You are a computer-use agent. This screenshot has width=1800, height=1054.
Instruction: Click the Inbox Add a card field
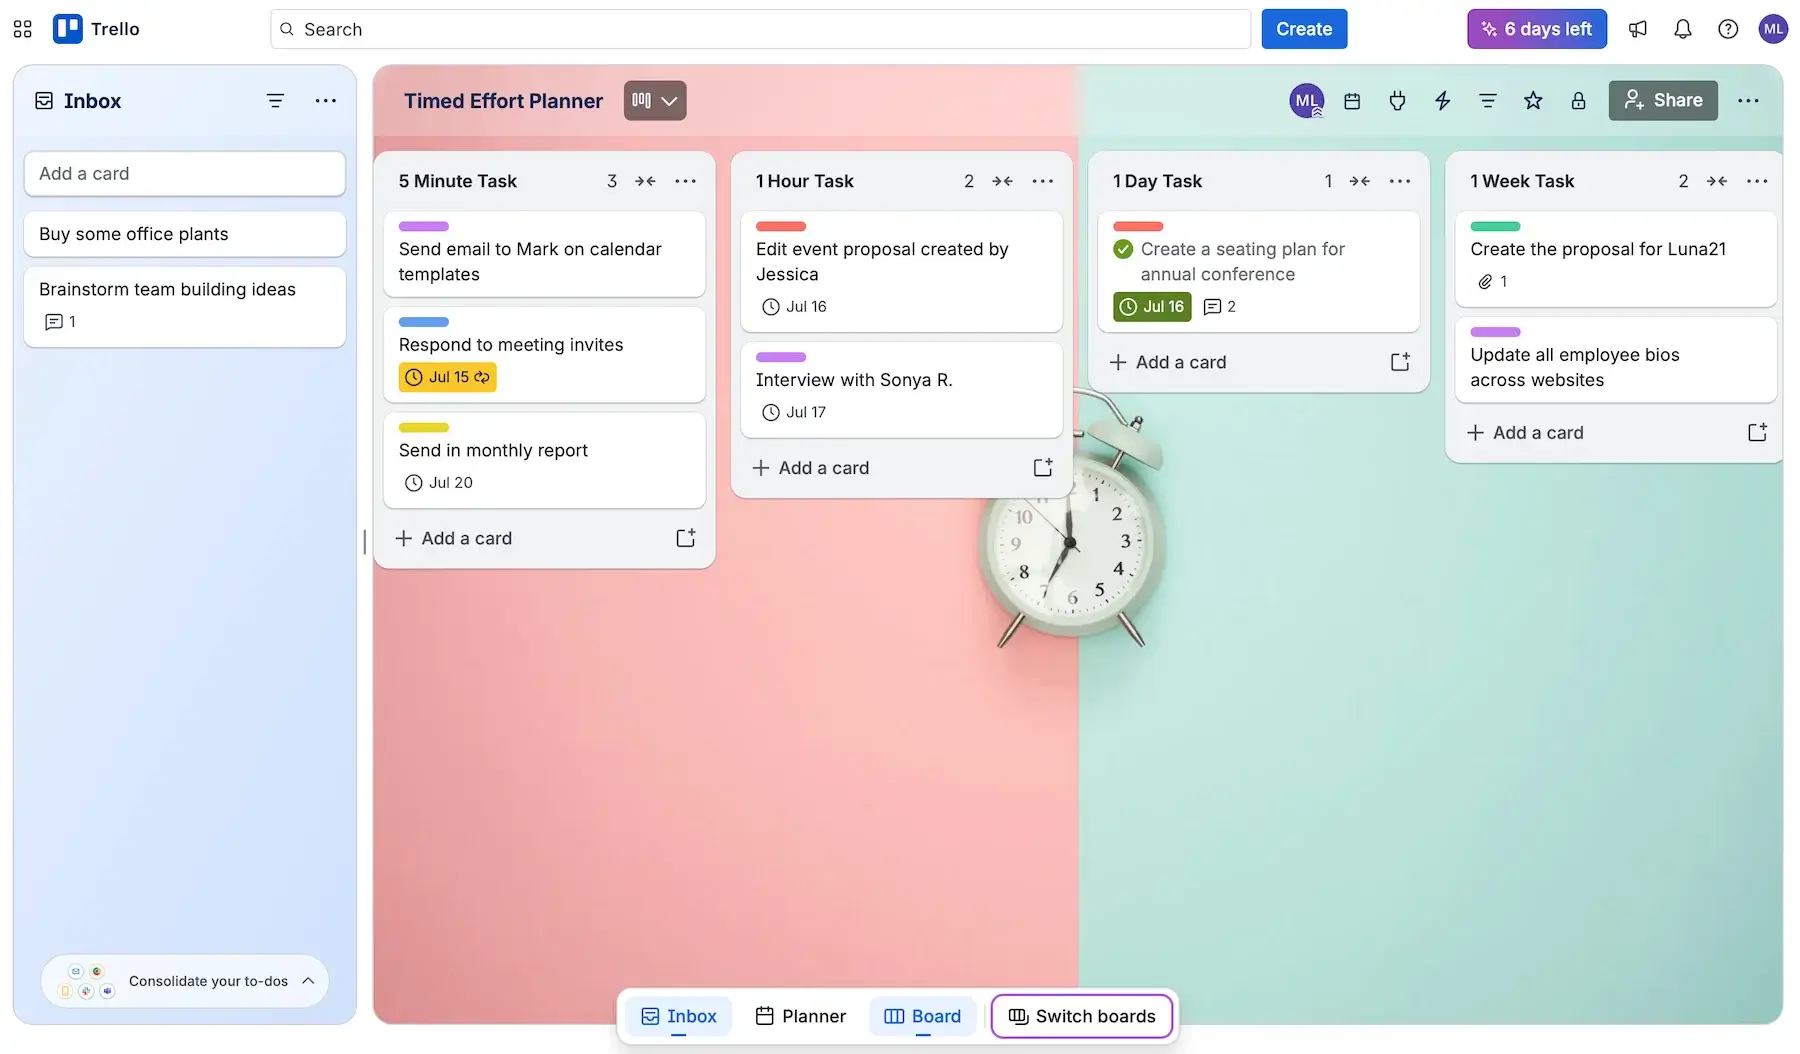click(185, 173)
